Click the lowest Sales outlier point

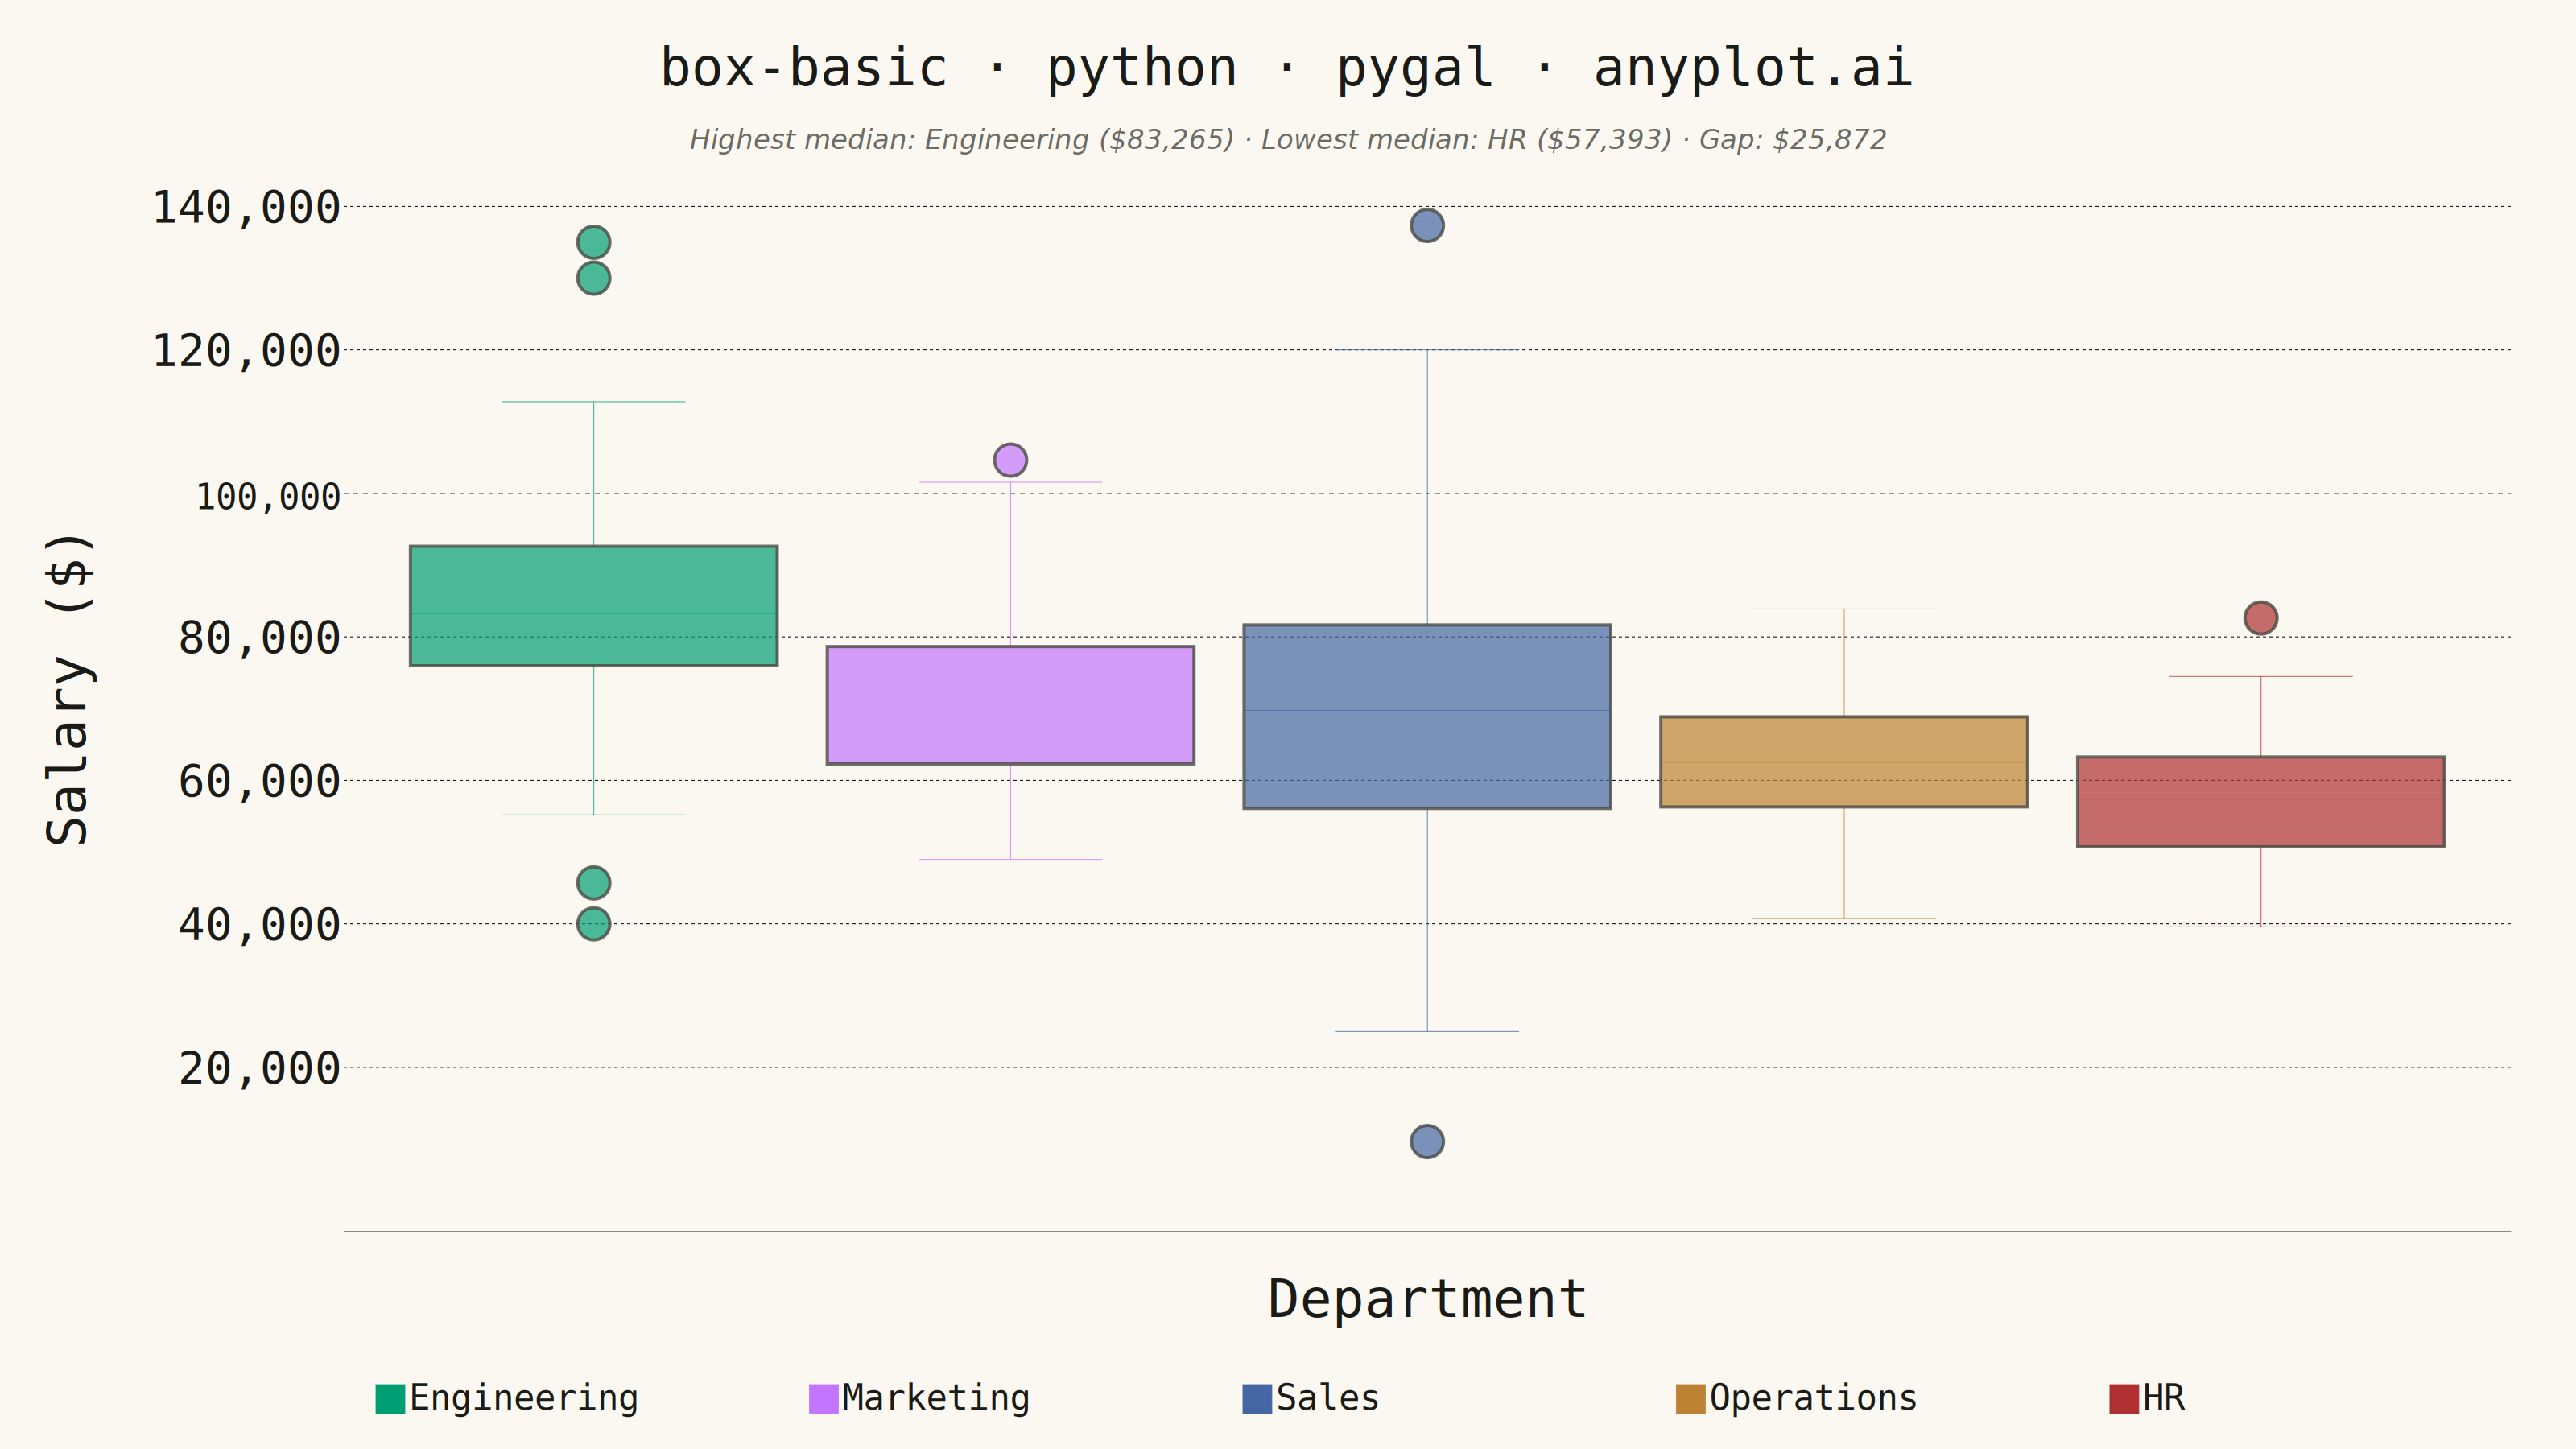click(1427, 1141)
